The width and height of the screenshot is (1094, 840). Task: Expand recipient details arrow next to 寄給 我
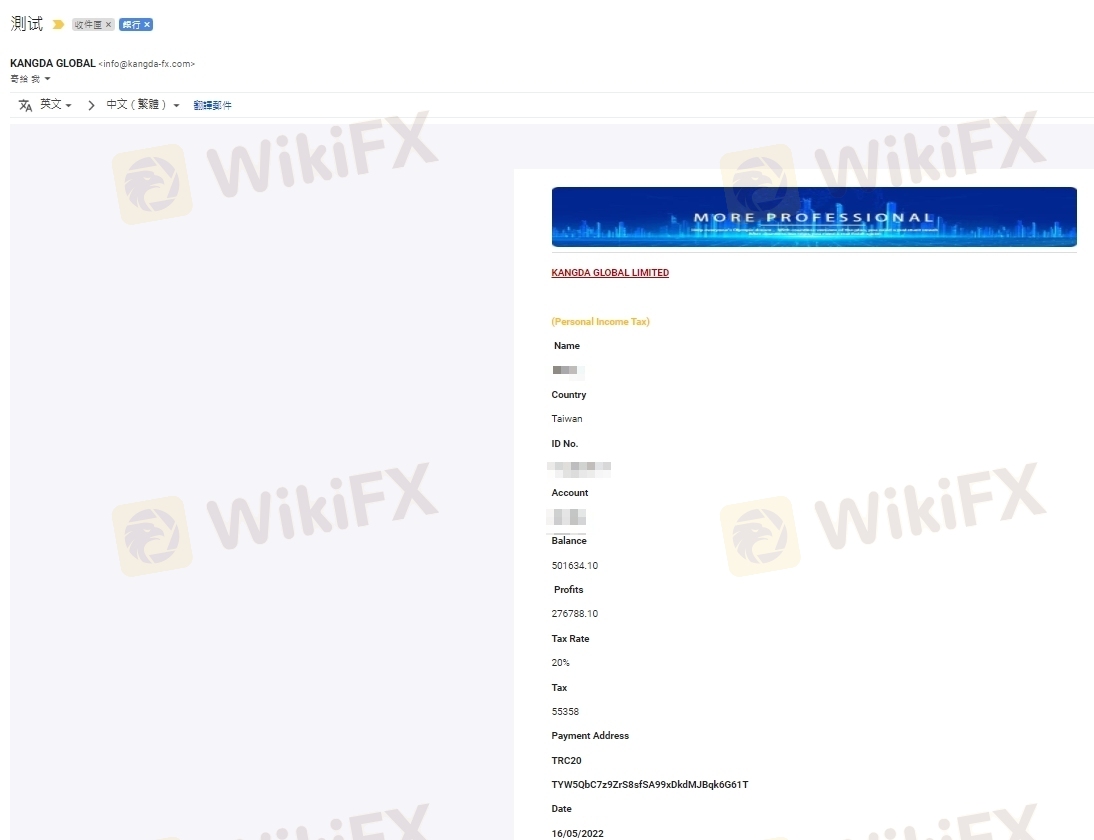tap(47, 79)
